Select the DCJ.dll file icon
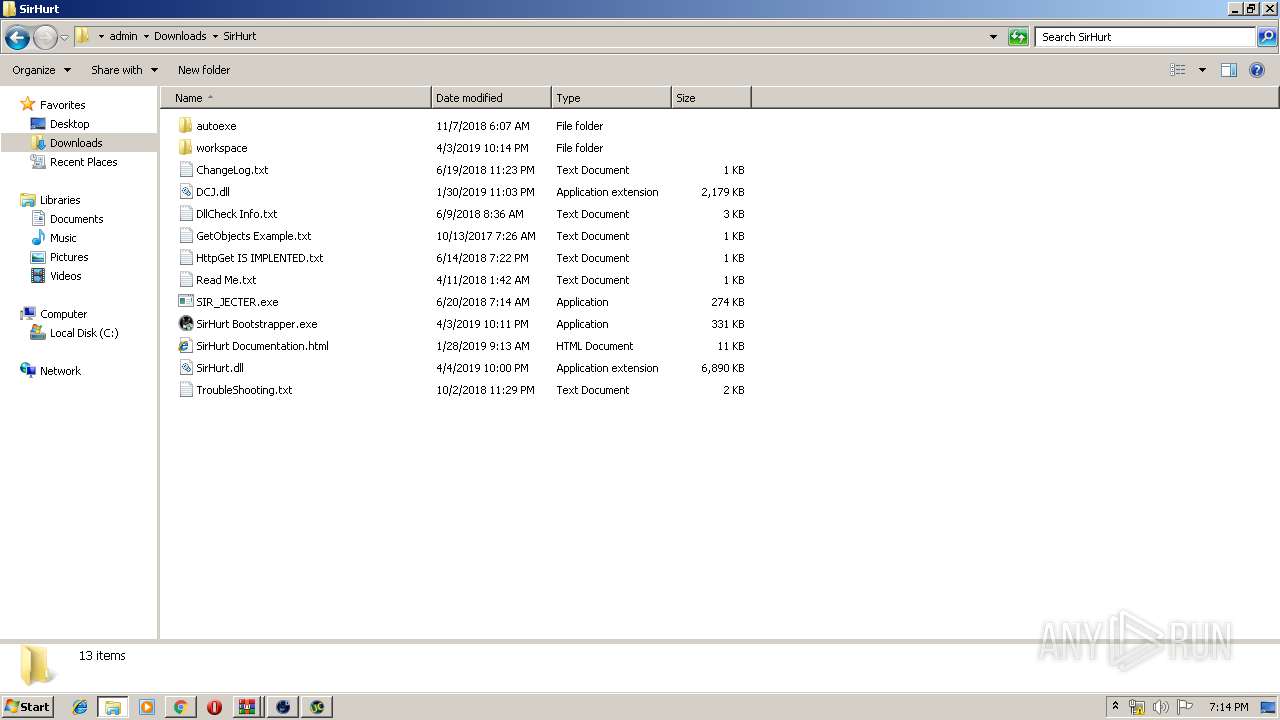This screenshot has width=1280, height=720. pos(186,192)
